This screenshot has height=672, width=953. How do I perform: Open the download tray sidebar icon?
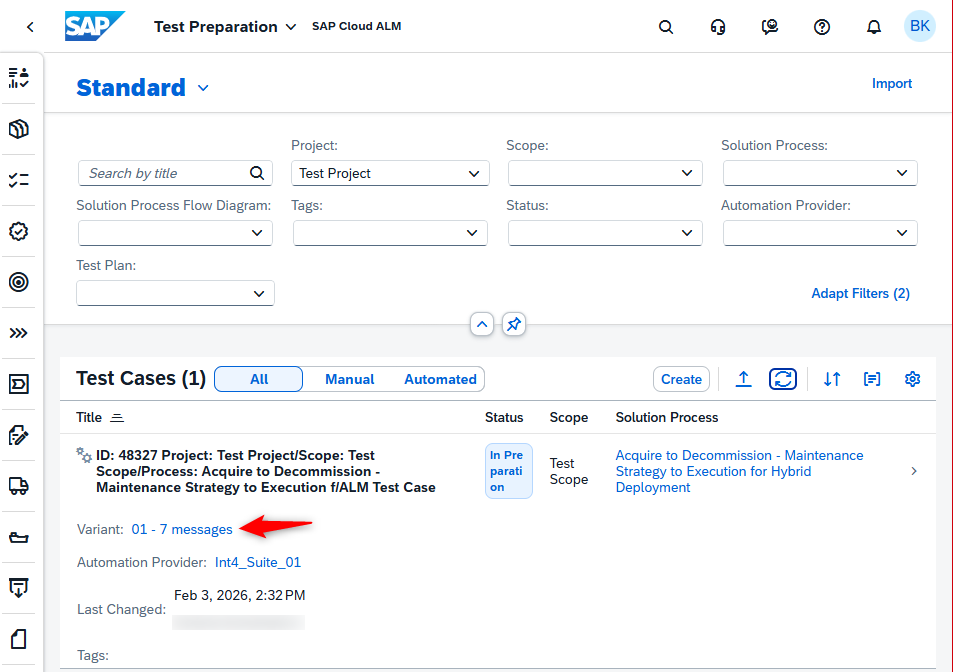click(19, 588)
